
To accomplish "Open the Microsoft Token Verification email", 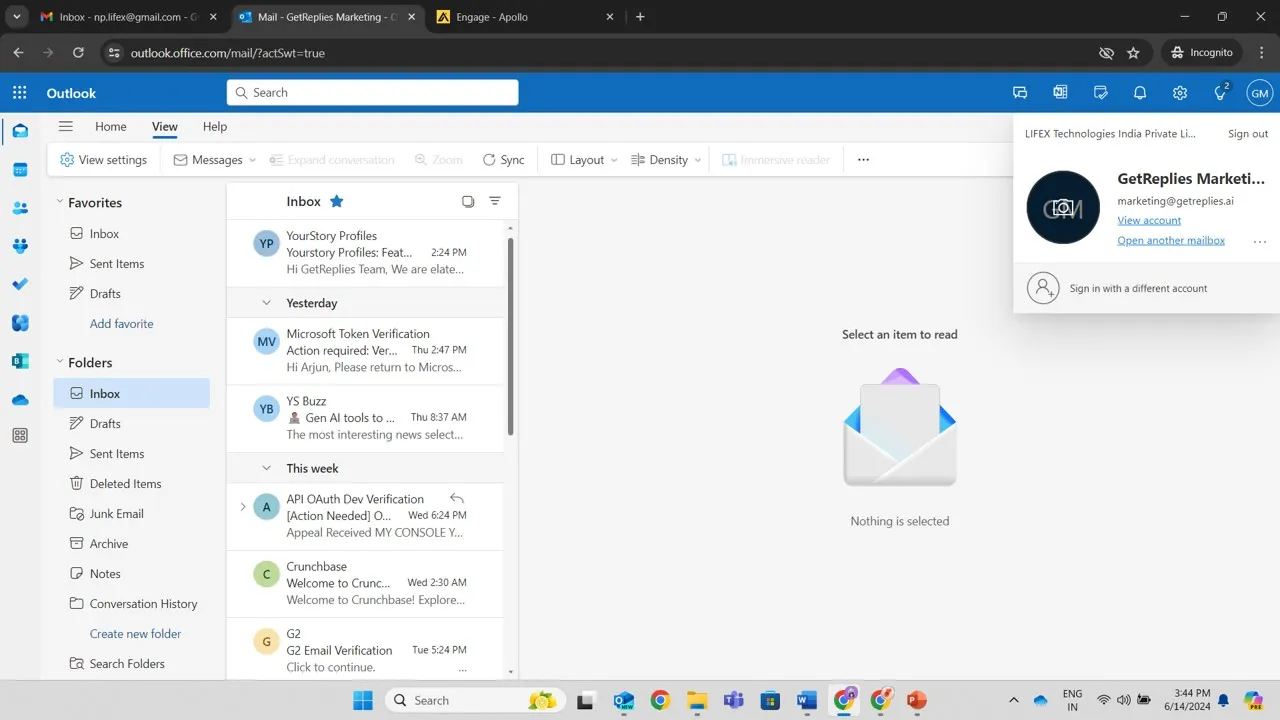I will coord(366,351).
